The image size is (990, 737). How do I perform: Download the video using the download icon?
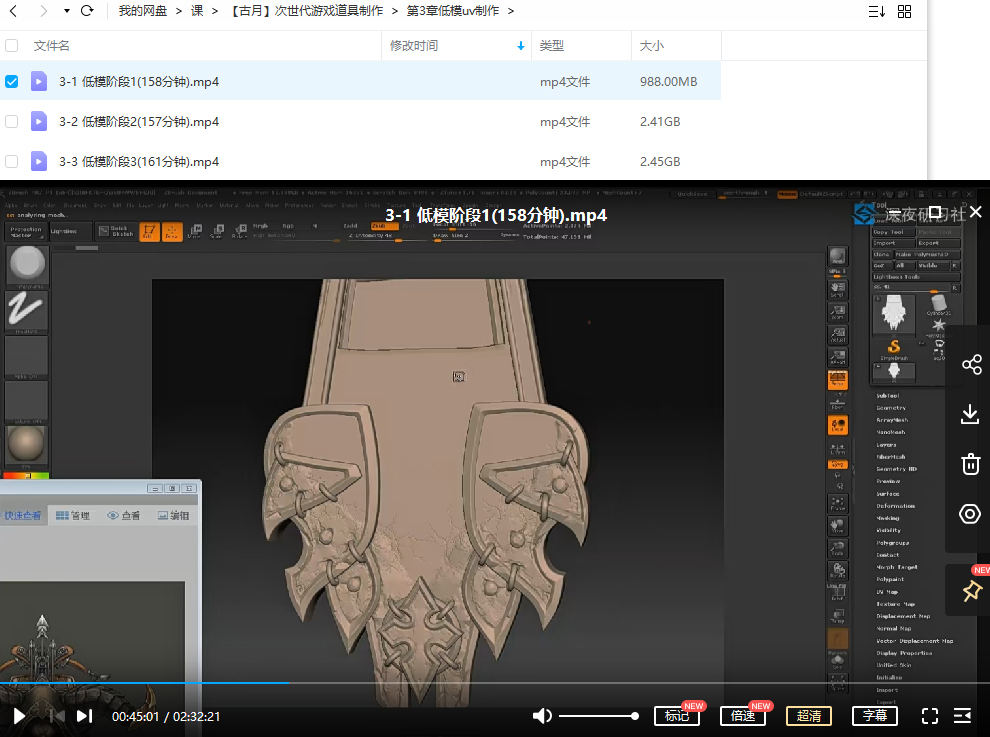point(970,414)
